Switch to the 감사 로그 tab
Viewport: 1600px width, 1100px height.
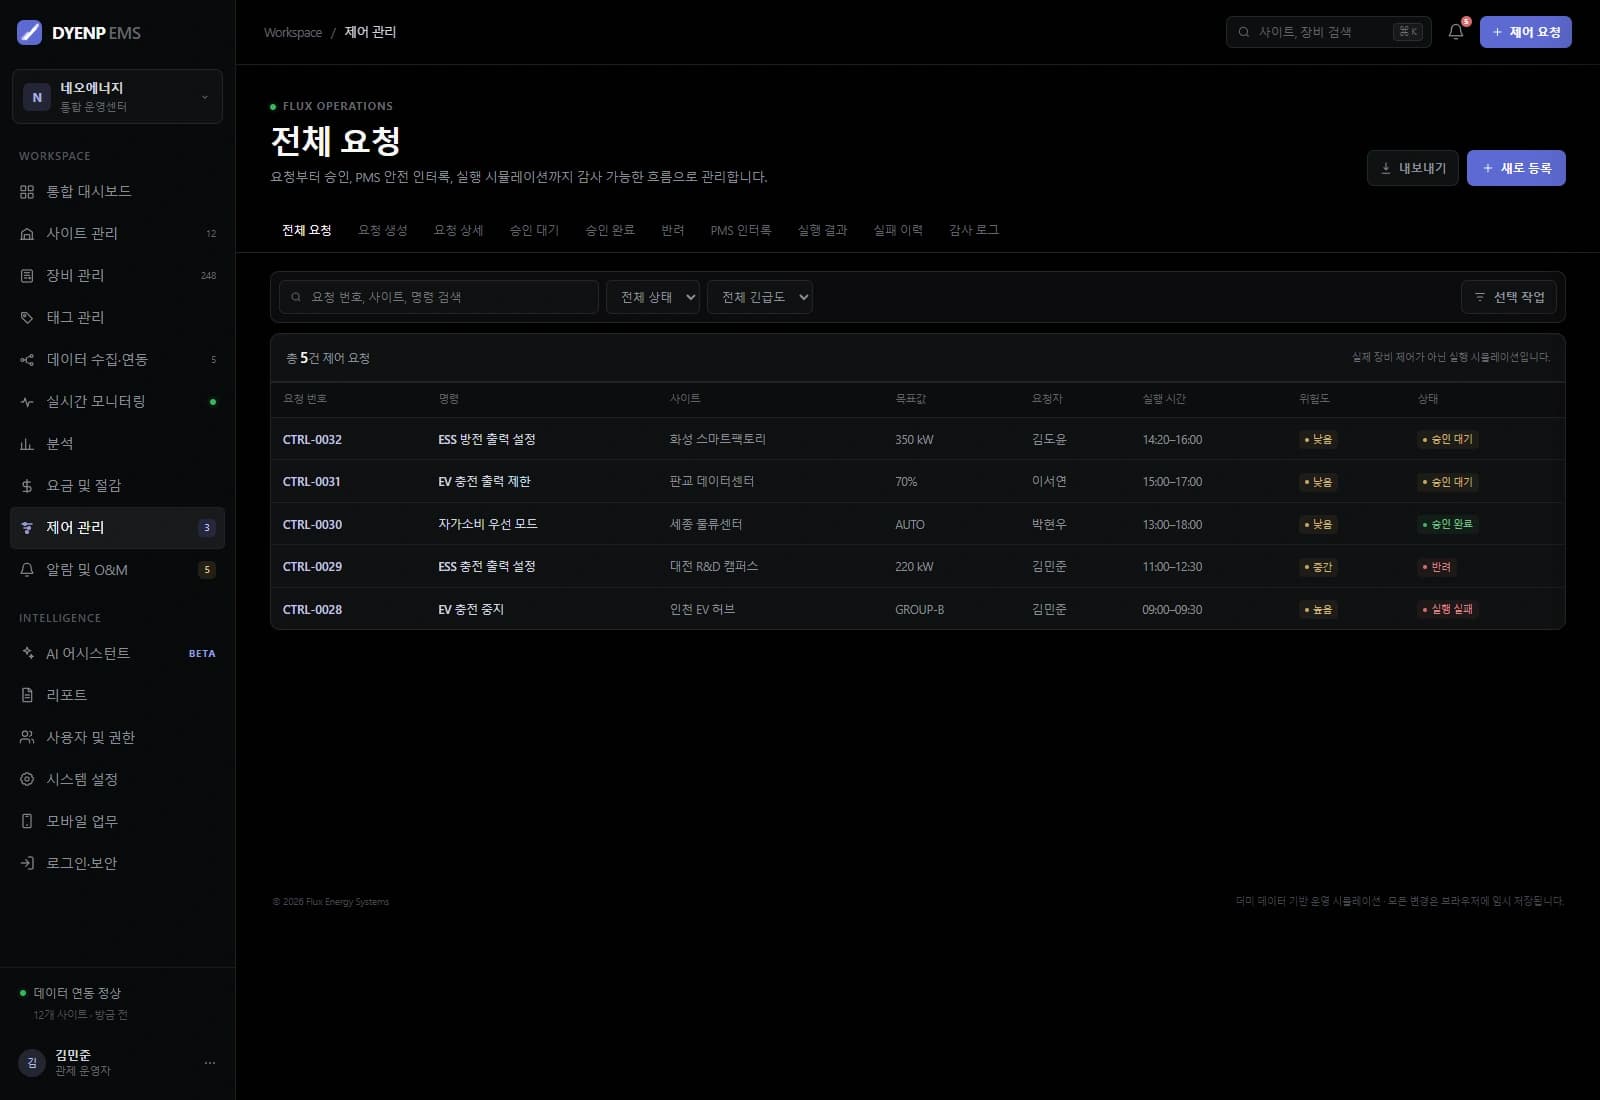974,230
